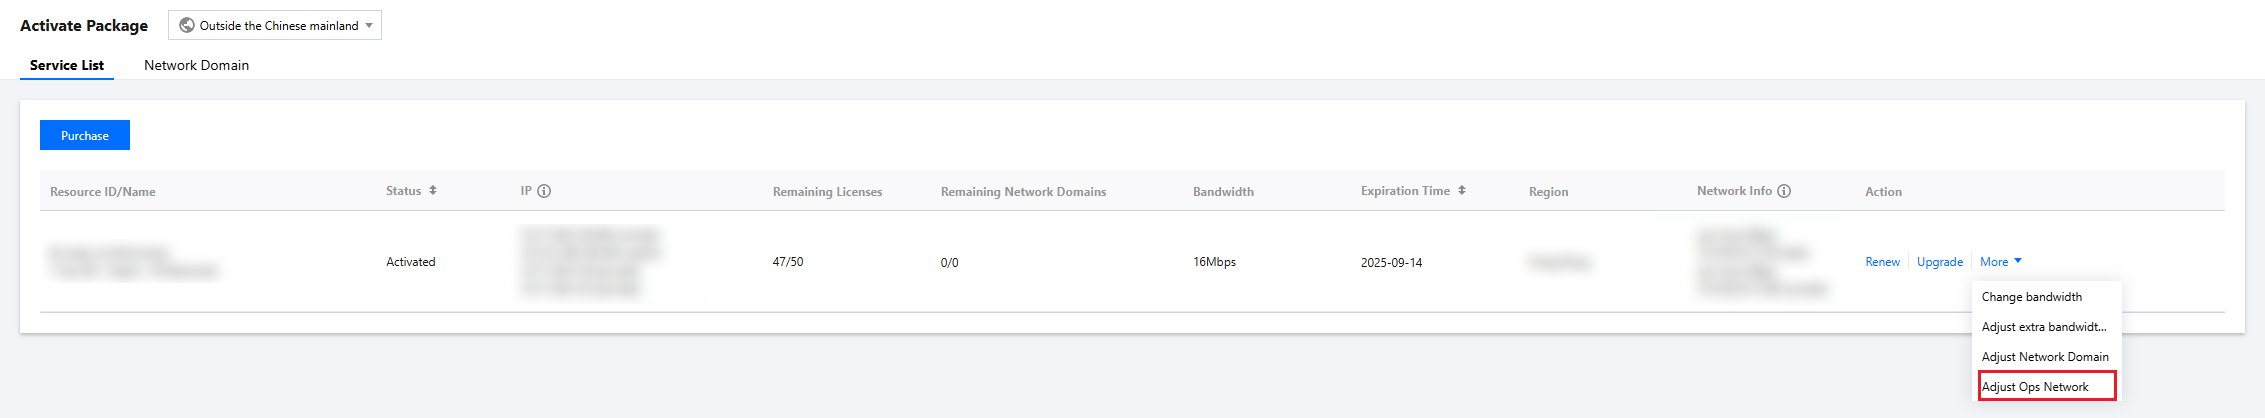Click the Renew link
This screenshot has width=2265, height=418.
[x=1882, y=262]
